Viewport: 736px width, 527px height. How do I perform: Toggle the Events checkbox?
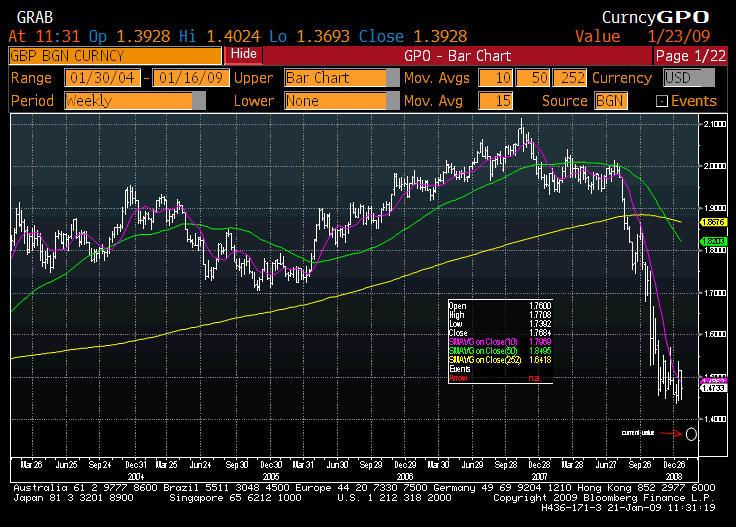tap(661, 101)
